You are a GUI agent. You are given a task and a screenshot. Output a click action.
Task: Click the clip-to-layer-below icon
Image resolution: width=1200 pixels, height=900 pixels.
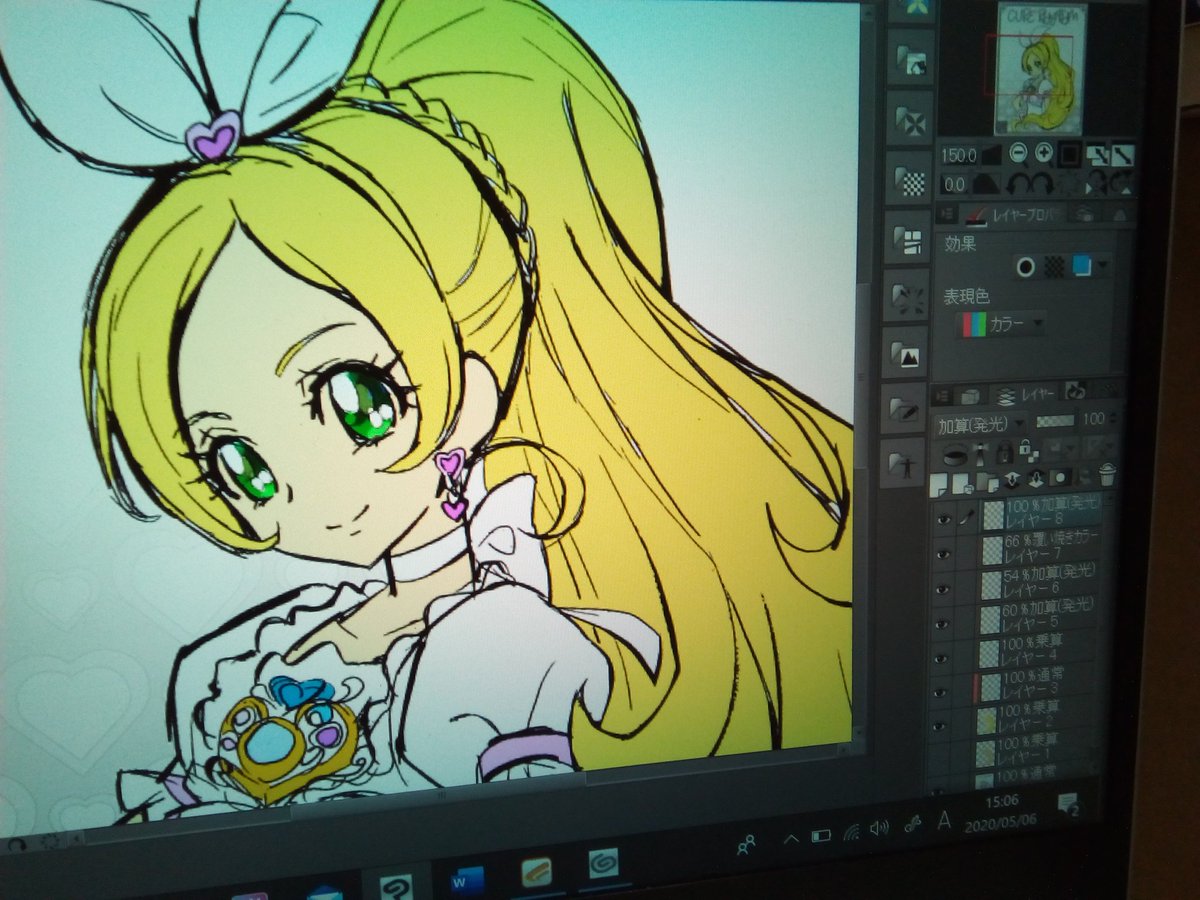pyautogui.click(x=956, y=458)
